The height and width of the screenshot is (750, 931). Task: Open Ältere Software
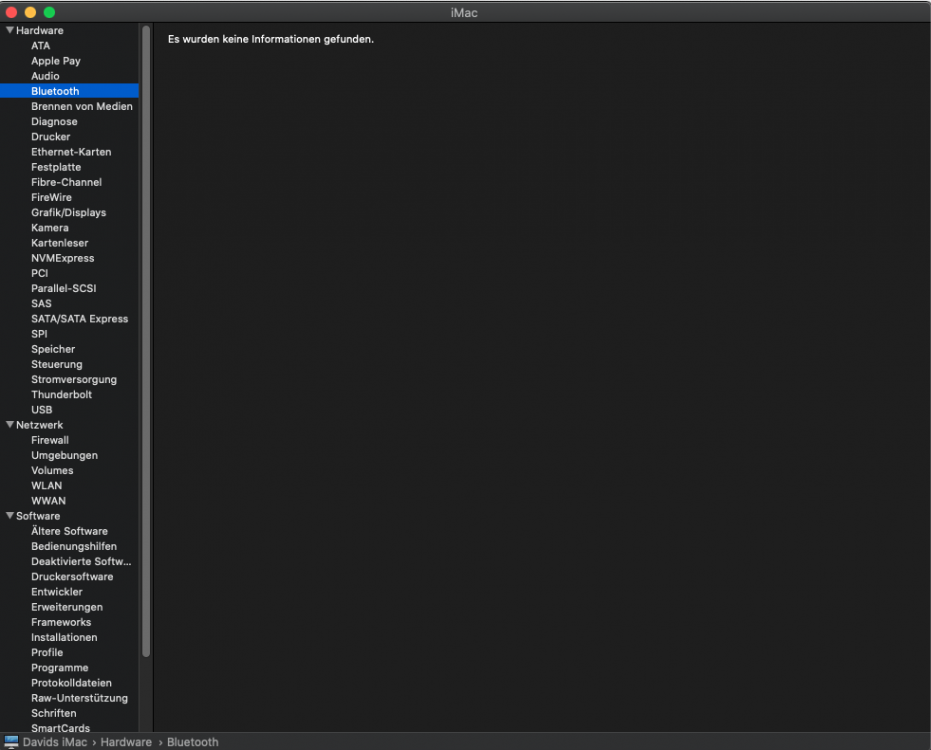tap(69, 531)
